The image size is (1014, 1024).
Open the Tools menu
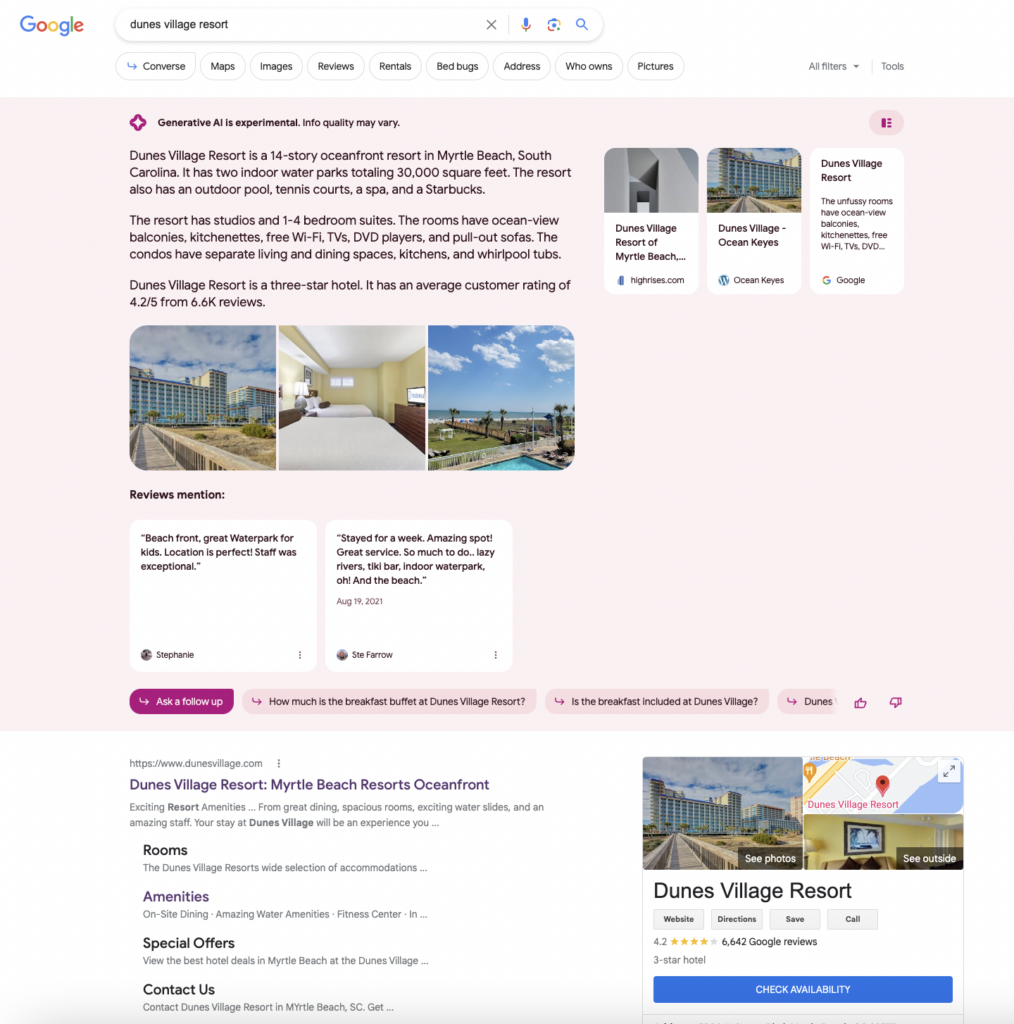892,67
